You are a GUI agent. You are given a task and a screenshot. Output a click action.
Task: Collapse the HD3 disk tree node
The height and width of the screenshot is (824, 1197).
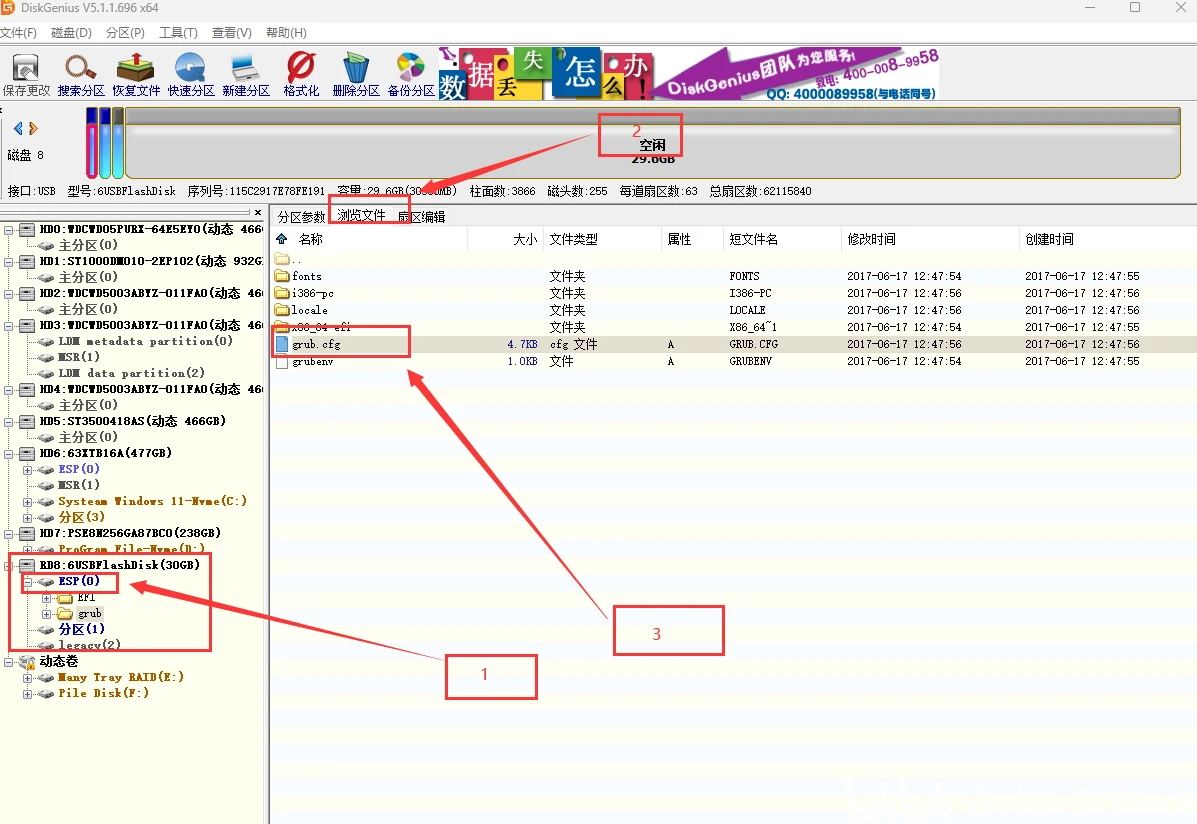point(8,326)
